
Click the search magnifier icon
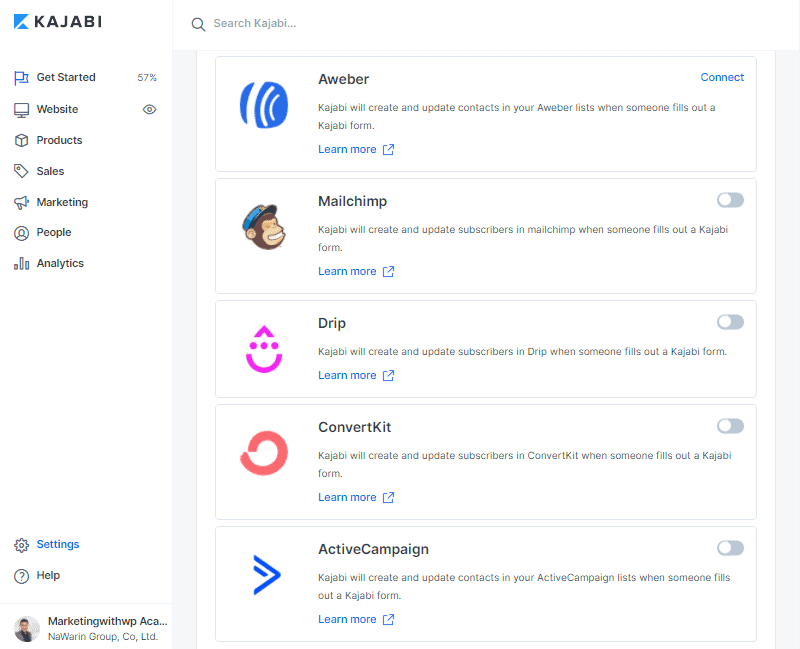198,24
